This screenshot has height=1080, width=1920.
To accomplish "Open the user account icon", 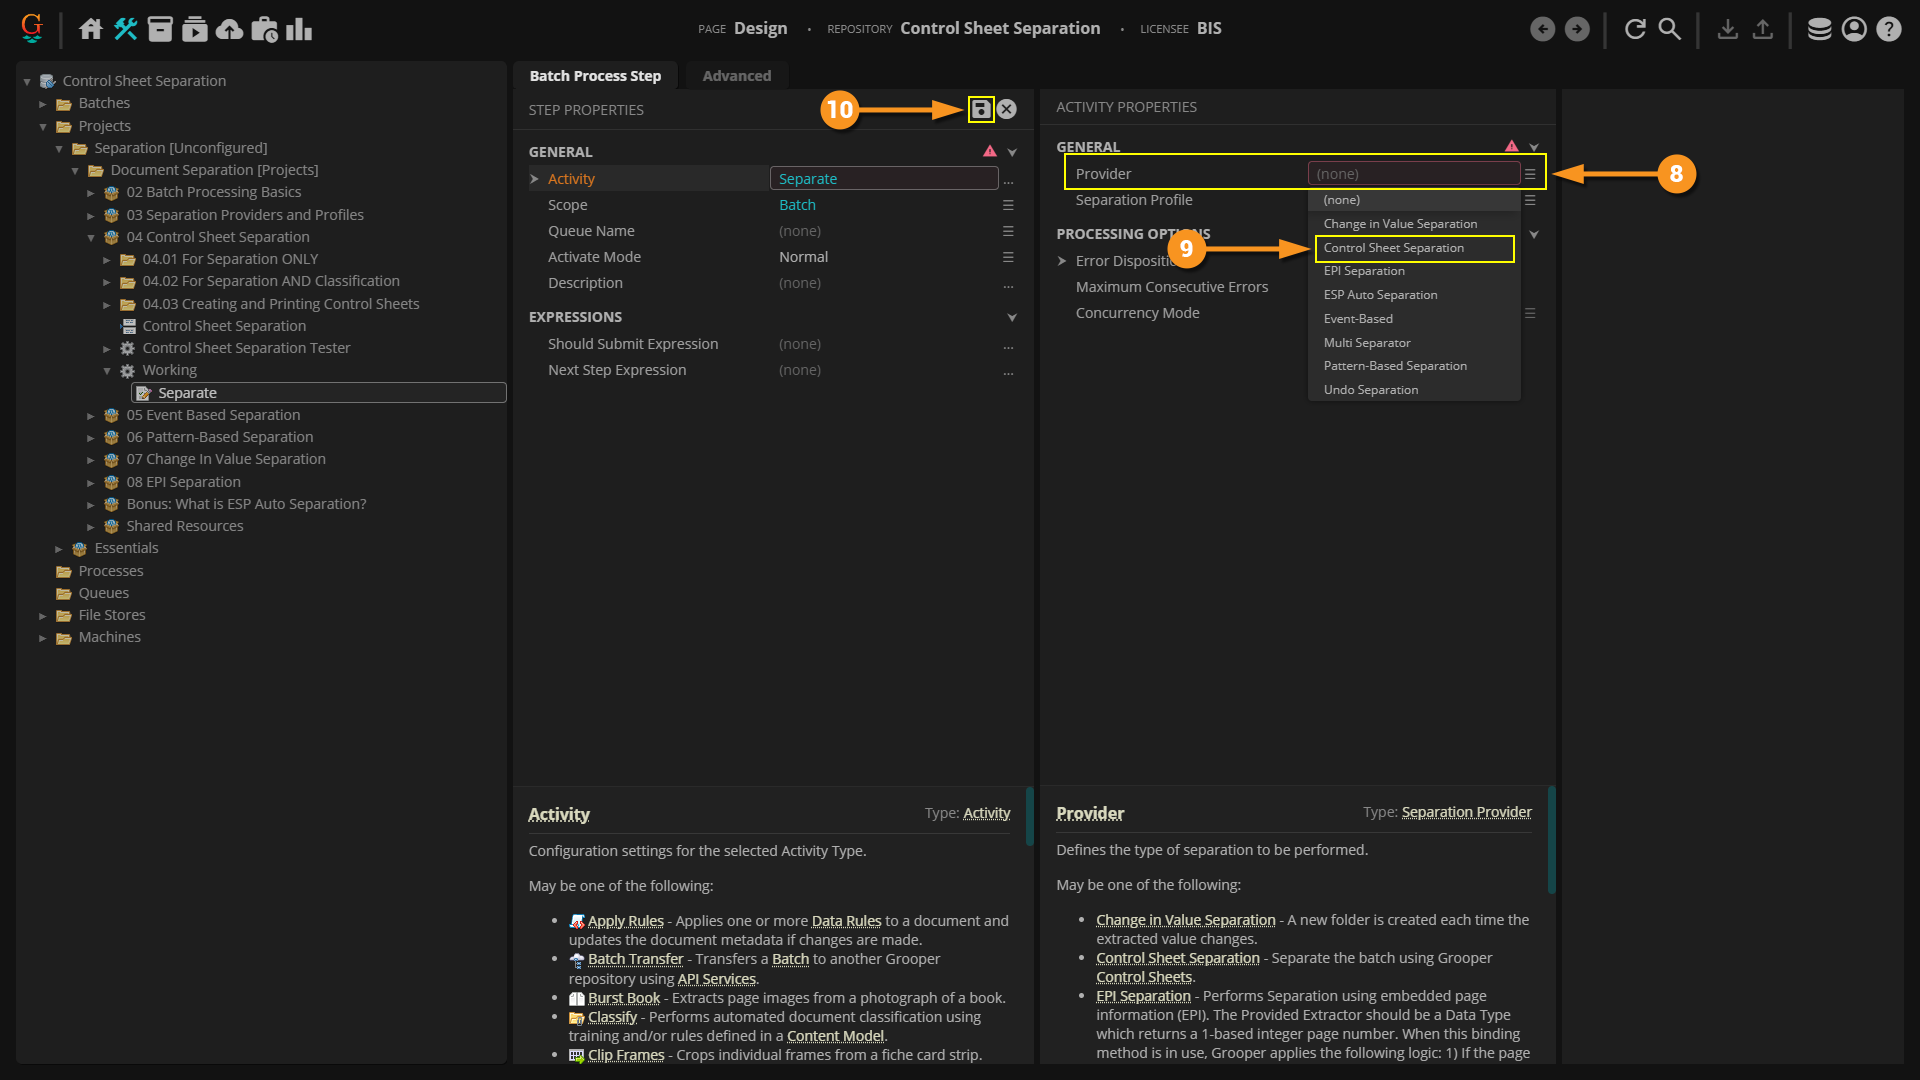I will tap(1854, 29).
